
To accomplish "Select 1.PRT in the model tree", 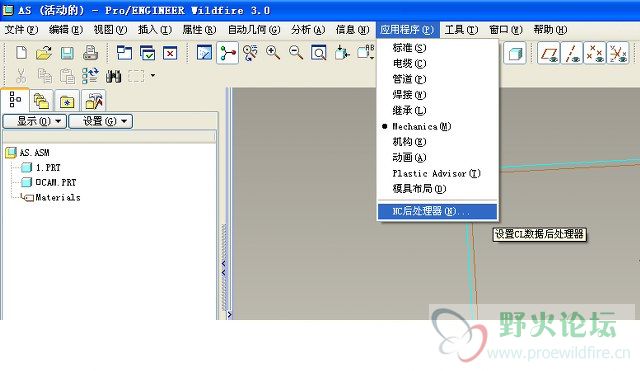I will (41, 168).
